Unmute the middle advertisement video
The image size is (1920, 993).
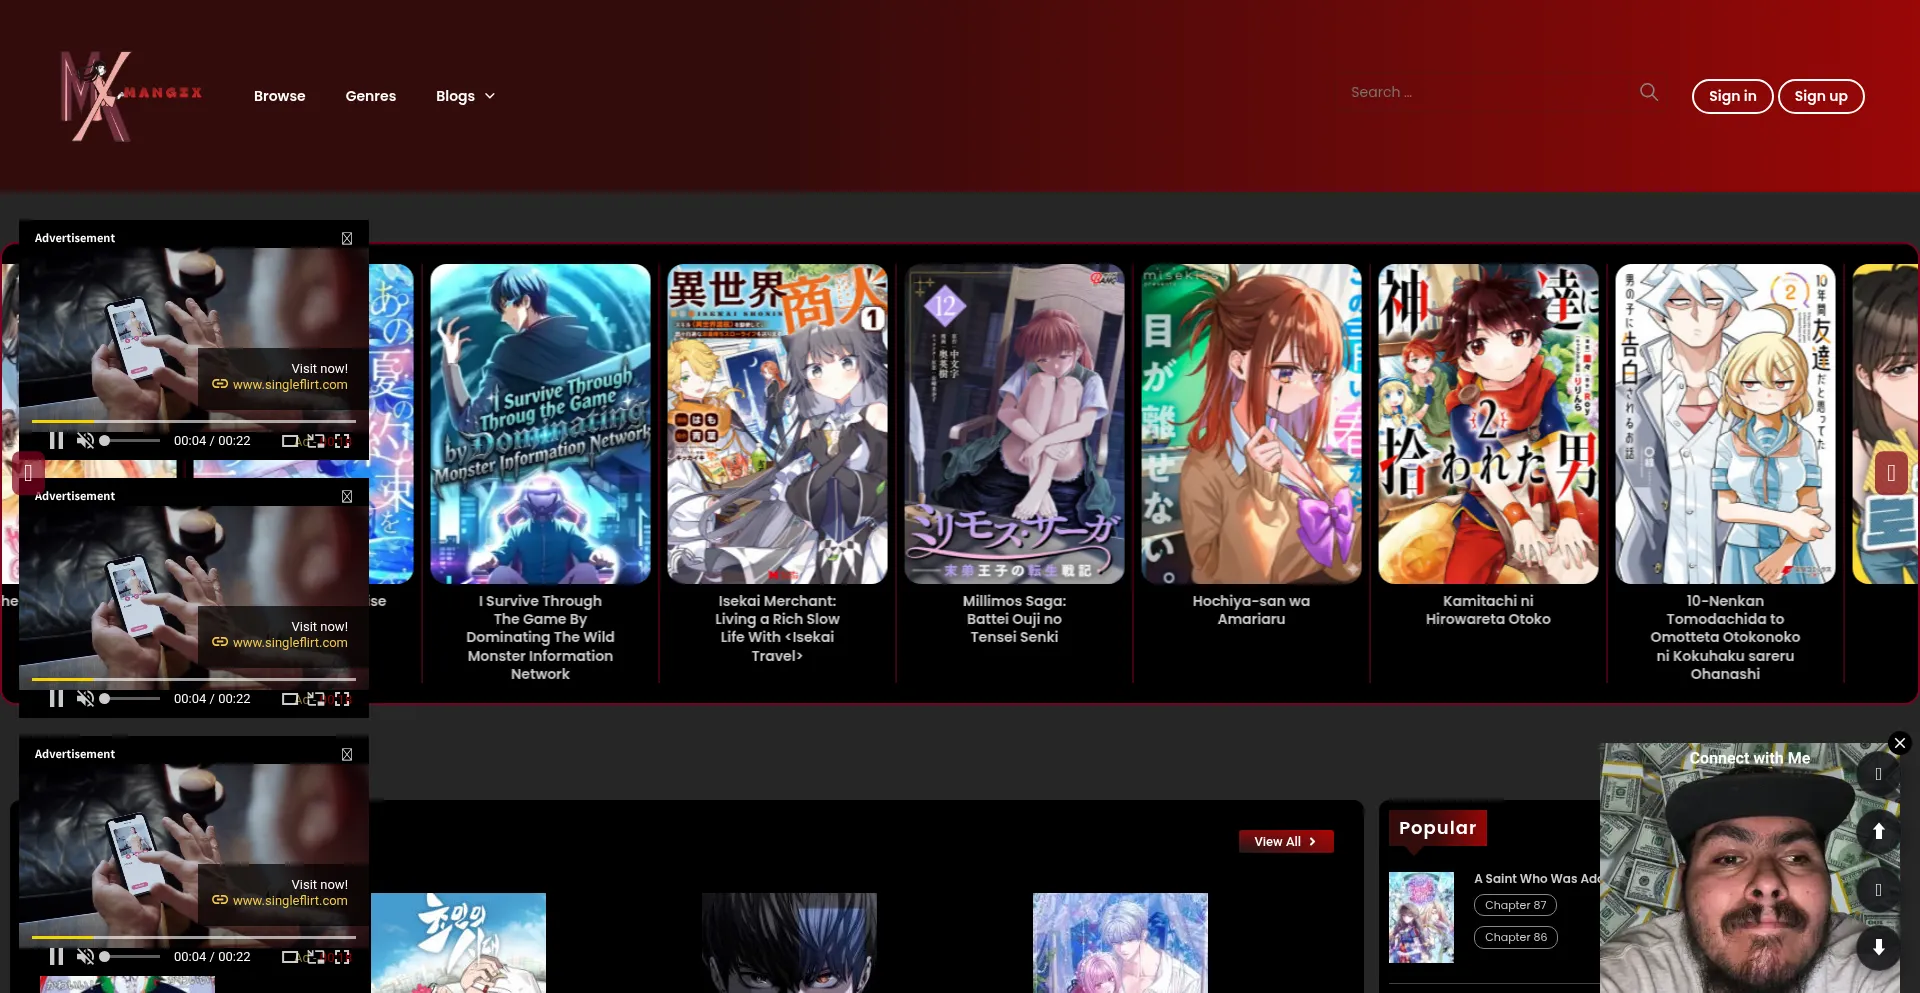pyautogui.click(x=86, y=699)
